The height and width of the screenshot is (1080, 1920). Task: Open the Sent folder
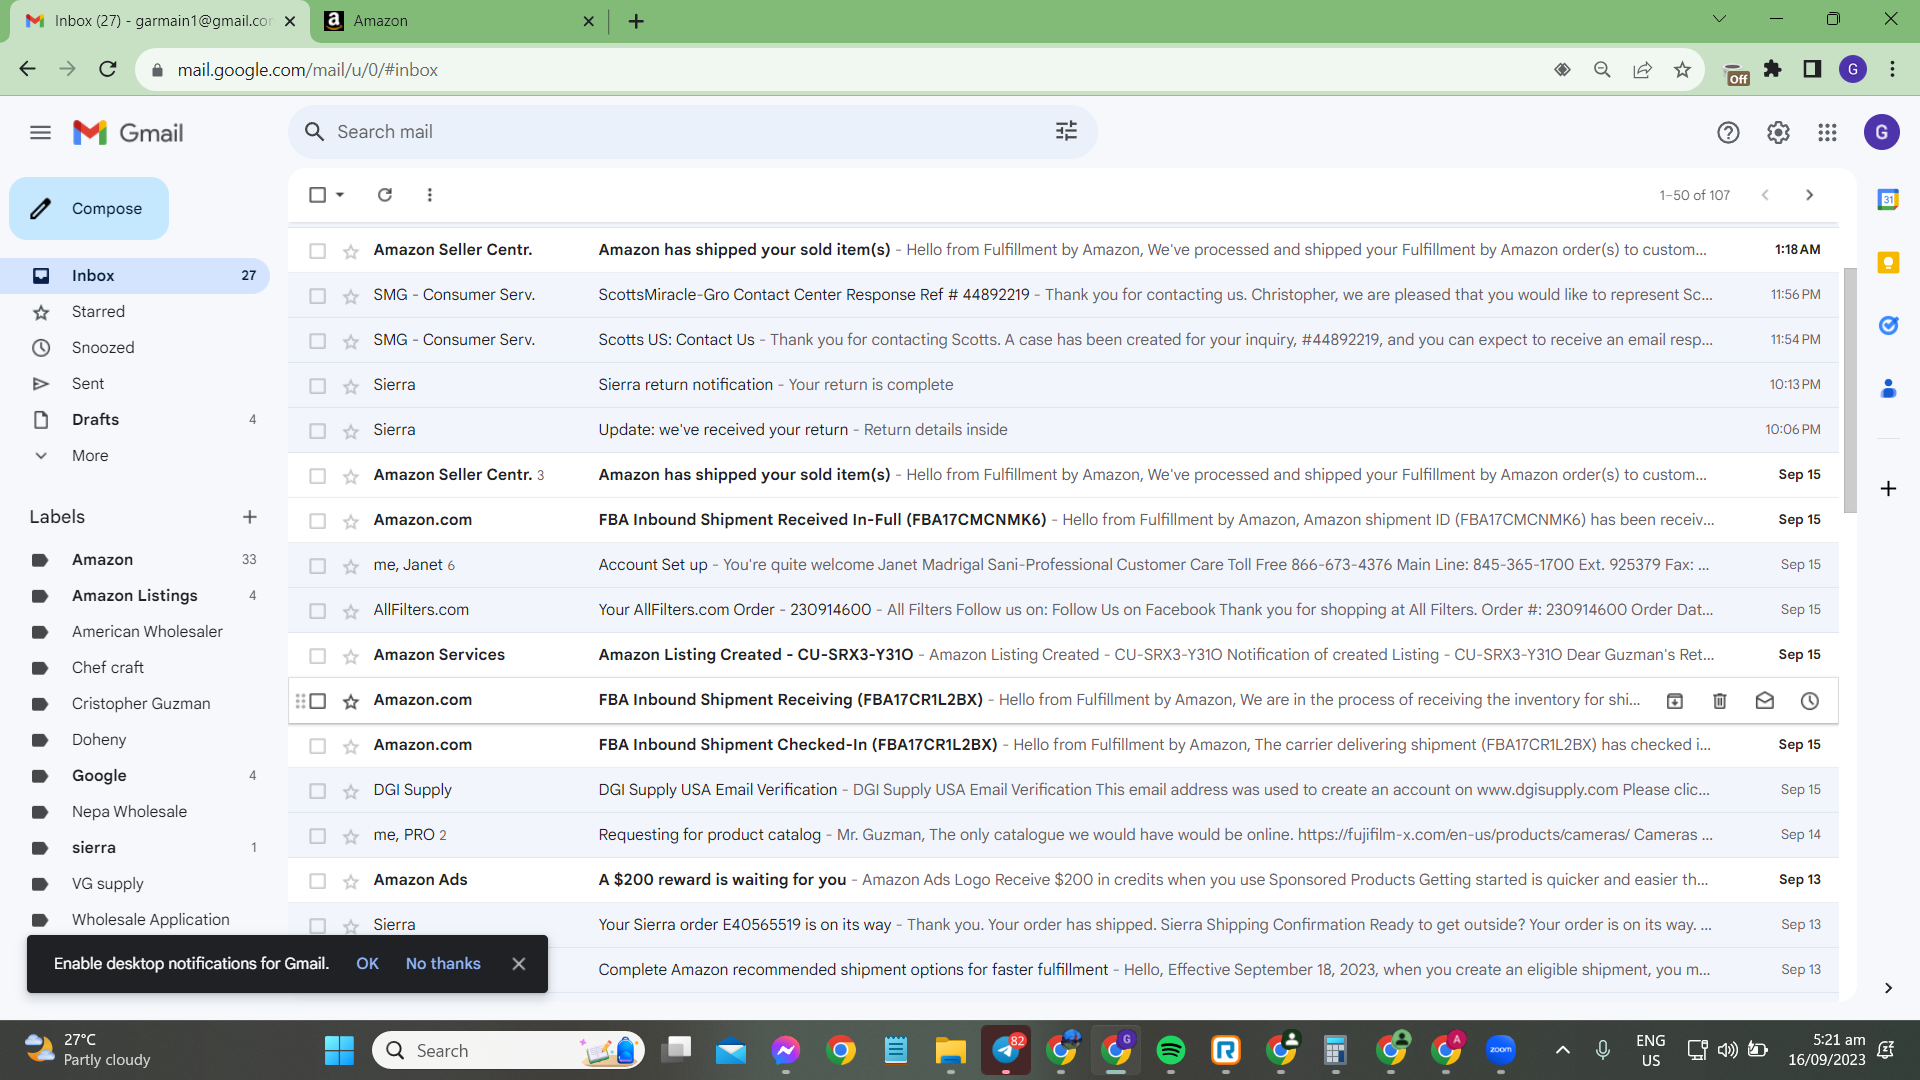click(x=135, y=384)
